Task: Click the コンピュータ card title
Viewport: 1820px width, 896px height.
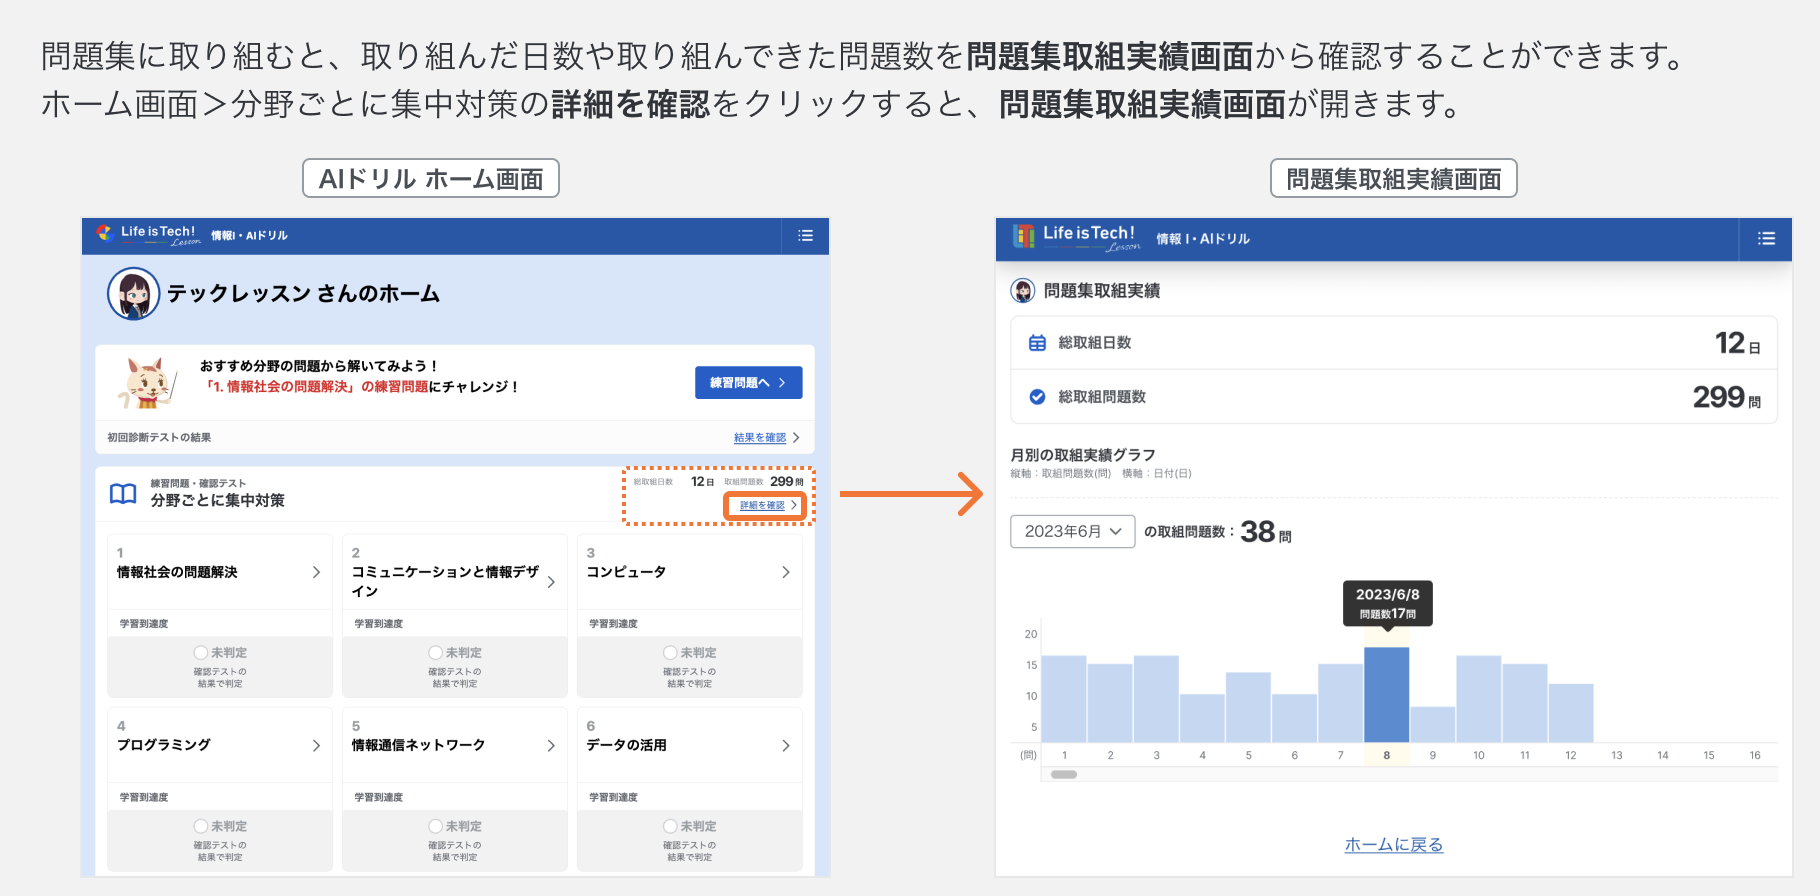Action: tap(626, 572)
